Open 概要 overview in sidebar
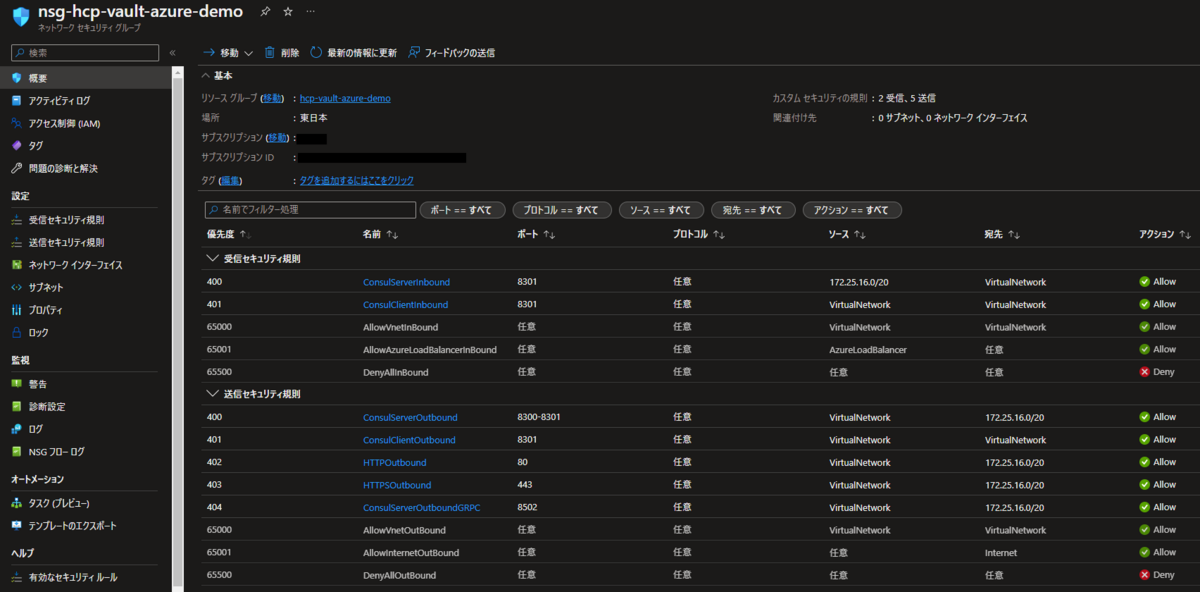Viewport: 1200px width, 592px height. [x=86, y=78]
